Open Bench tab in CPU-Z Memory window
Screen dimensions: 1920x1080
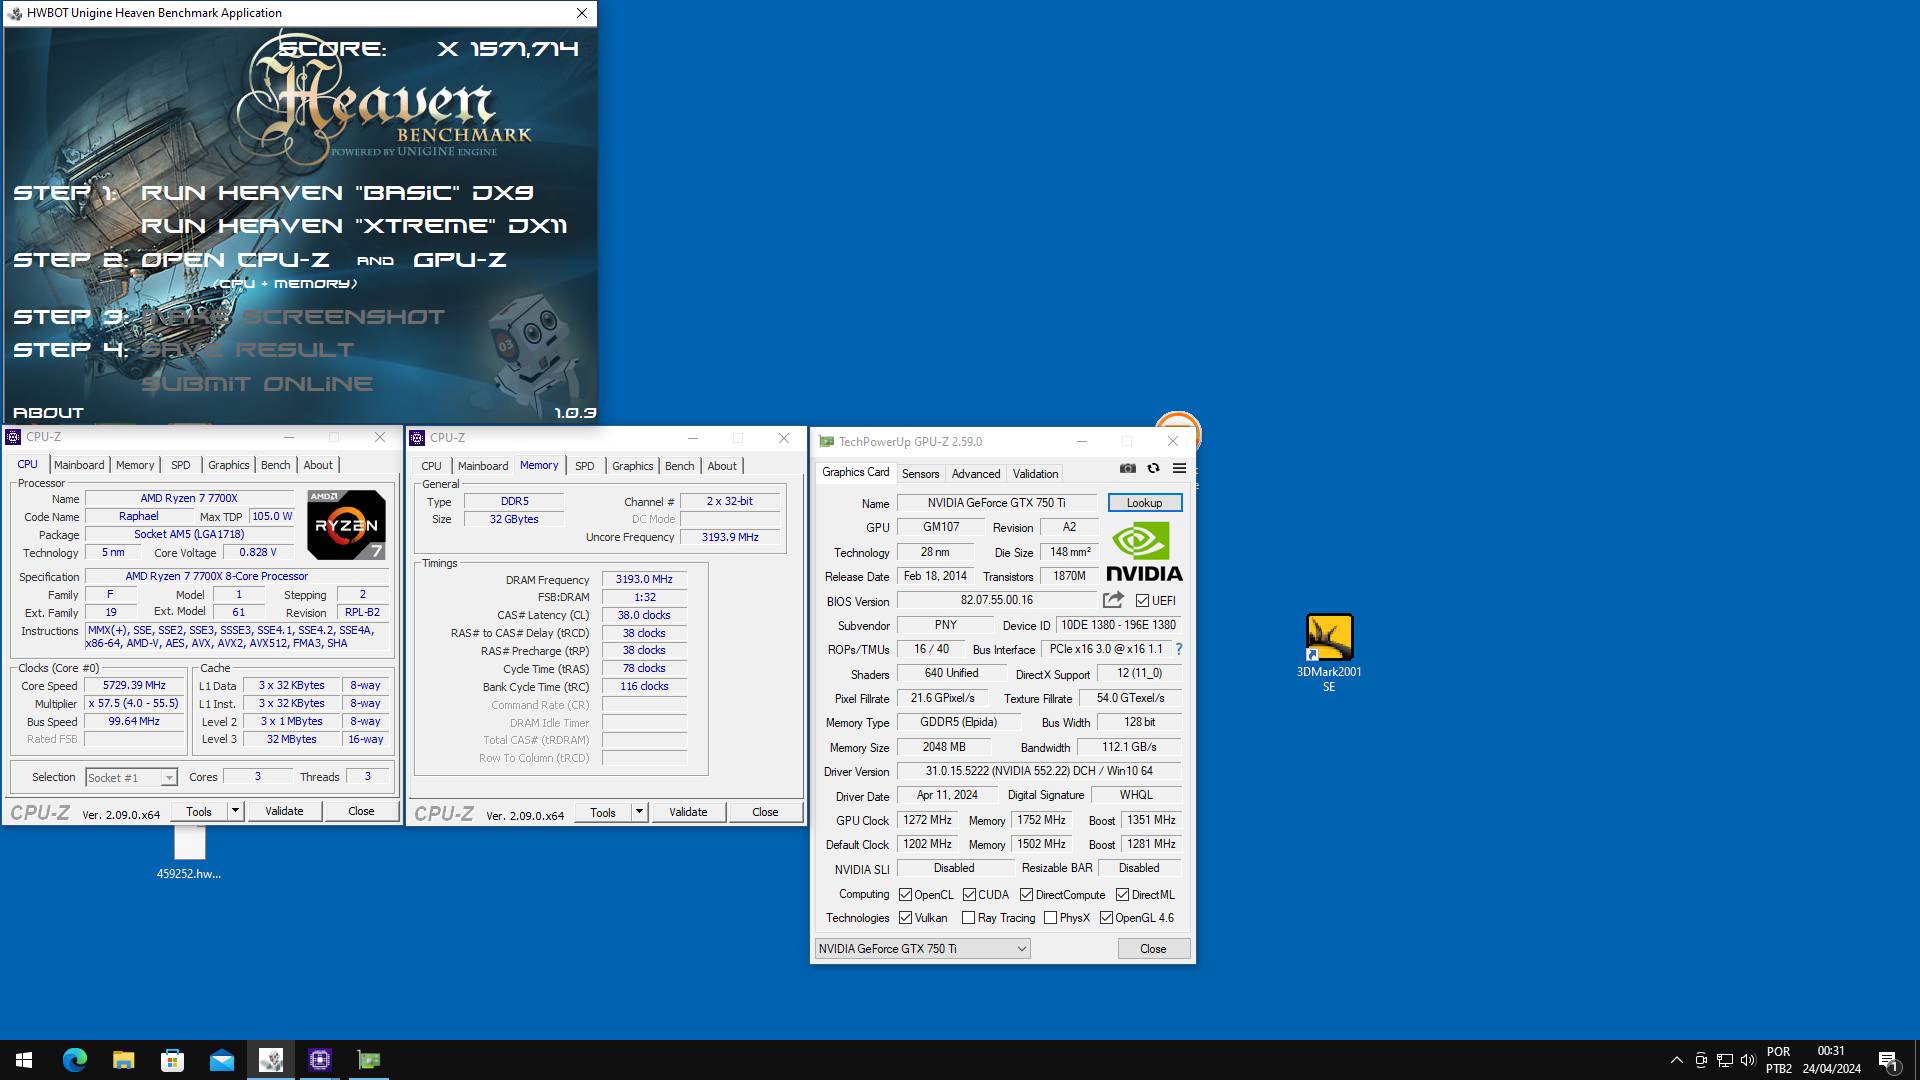point(679,466)
